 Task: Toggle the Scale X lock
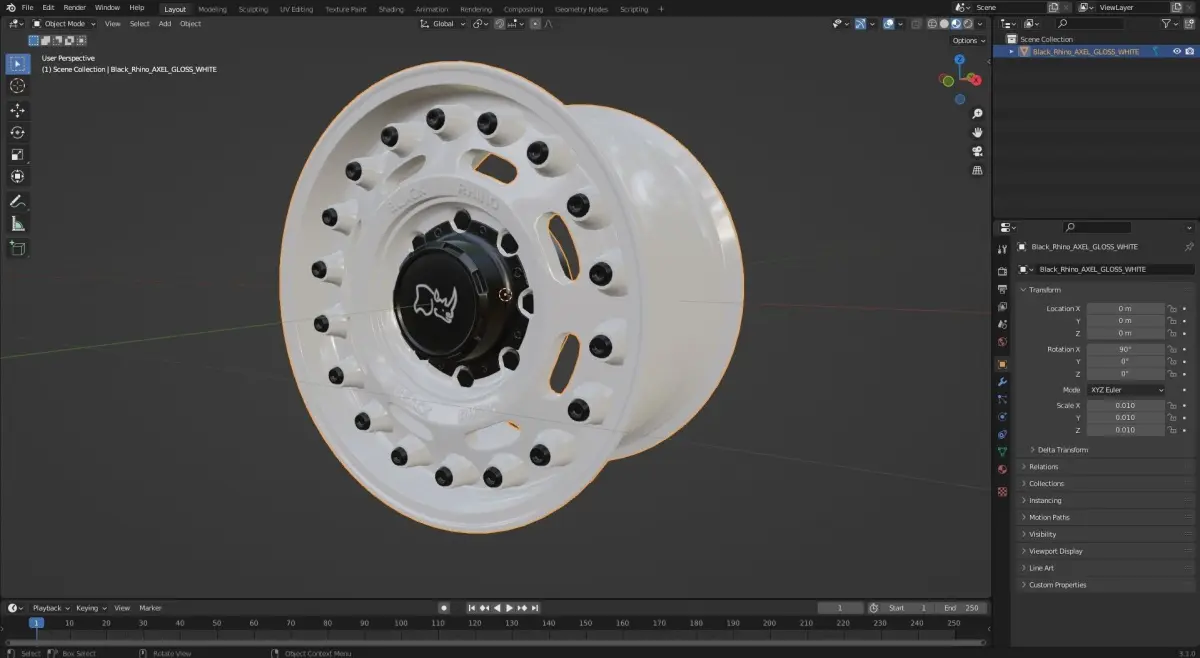(x=1172, y=406)
